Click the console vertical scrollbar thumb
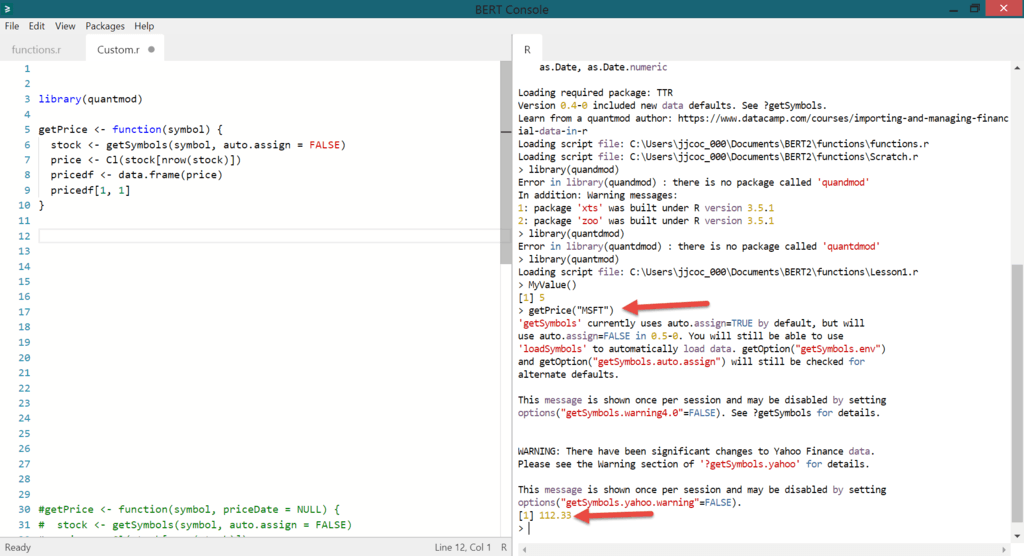Image resolution: width=1024 pixels, height=556 pixels. coord(1017,393)
